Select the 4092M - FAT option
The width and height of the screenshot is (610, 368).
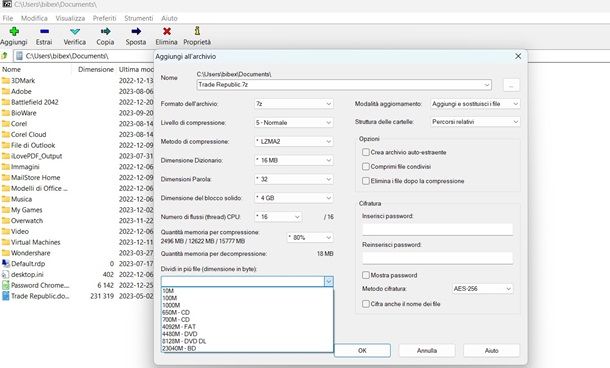(x=247, y=327)
